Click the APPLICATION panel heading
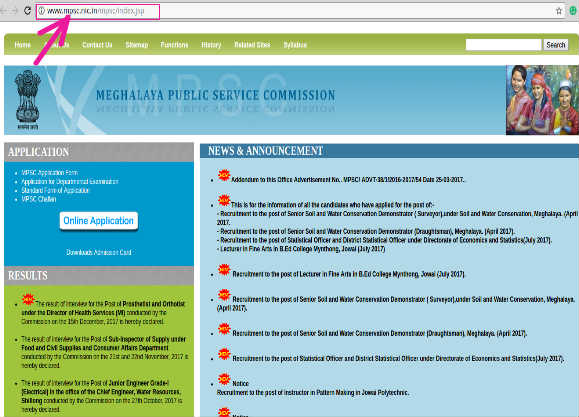The width and height of the screenshot is (579, 417). coord(38,152)
